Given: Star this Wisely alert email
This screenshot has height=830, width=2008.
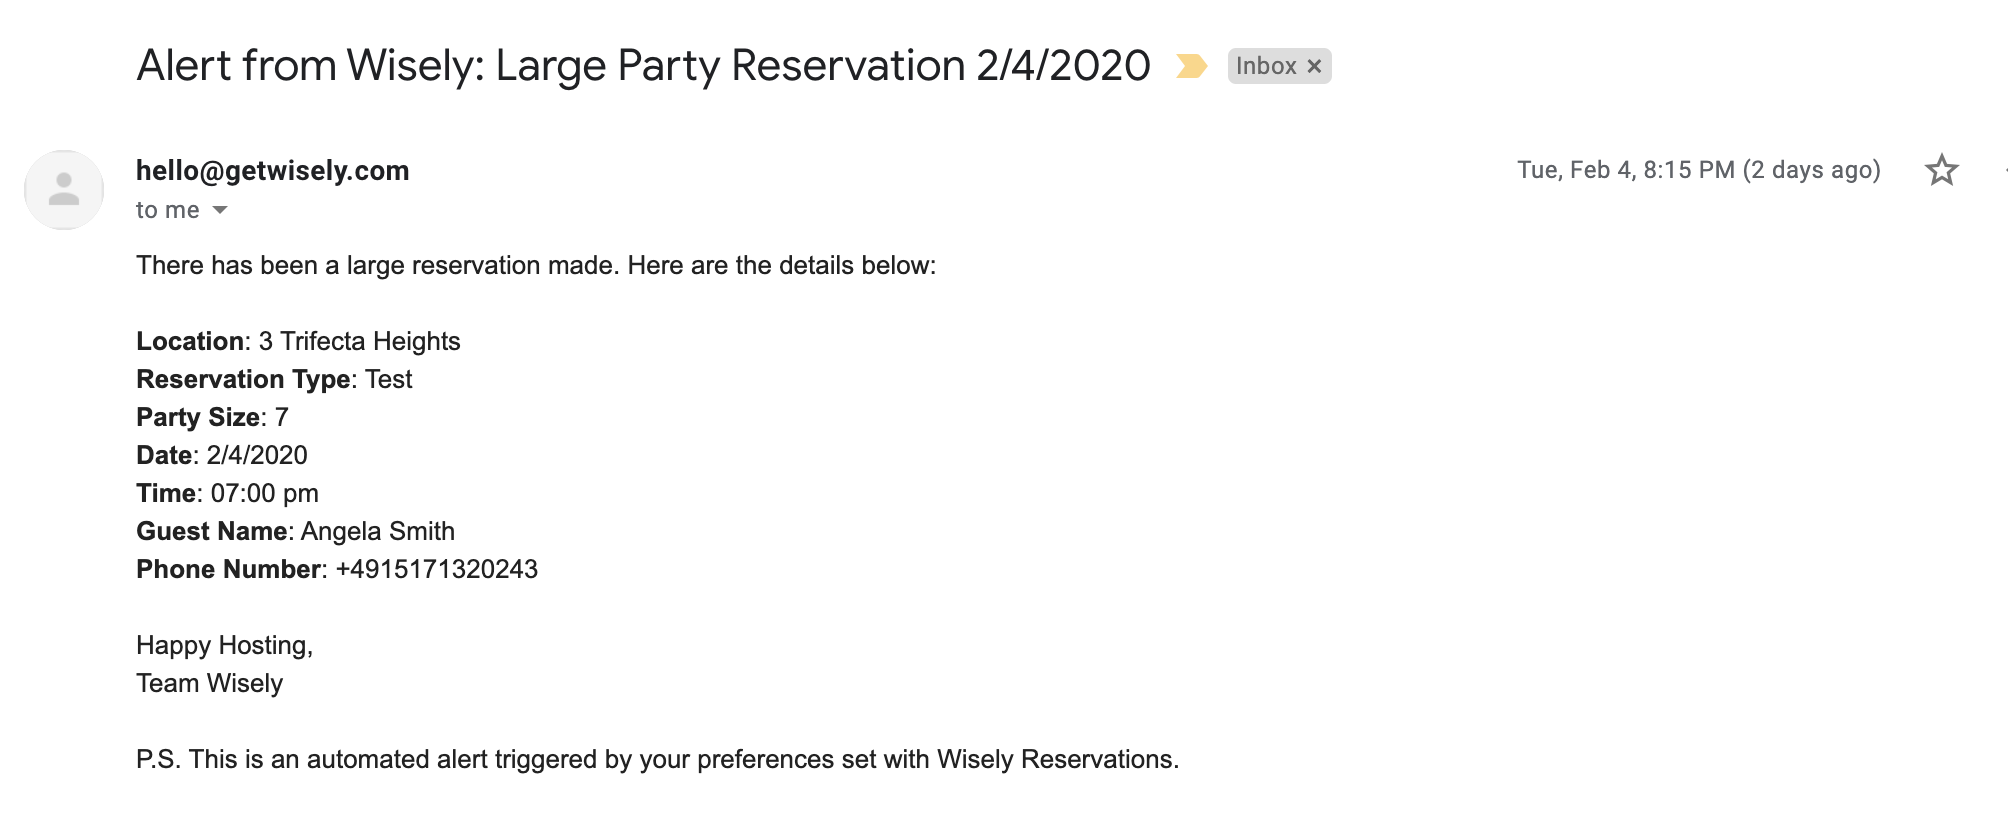Looking at the screenshot, I should tap(1941, 170).
